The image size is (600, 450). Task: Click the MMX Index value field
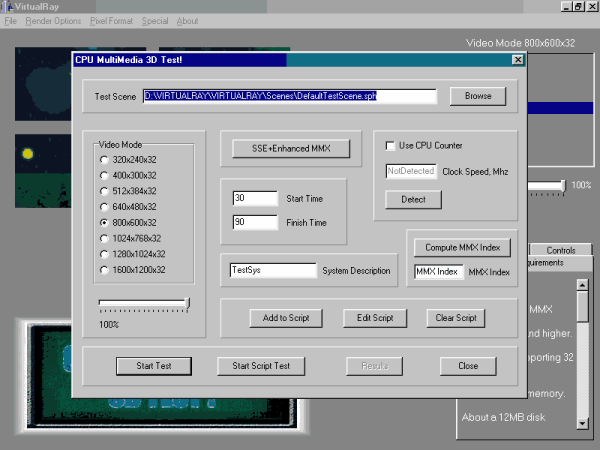(439, 272)
